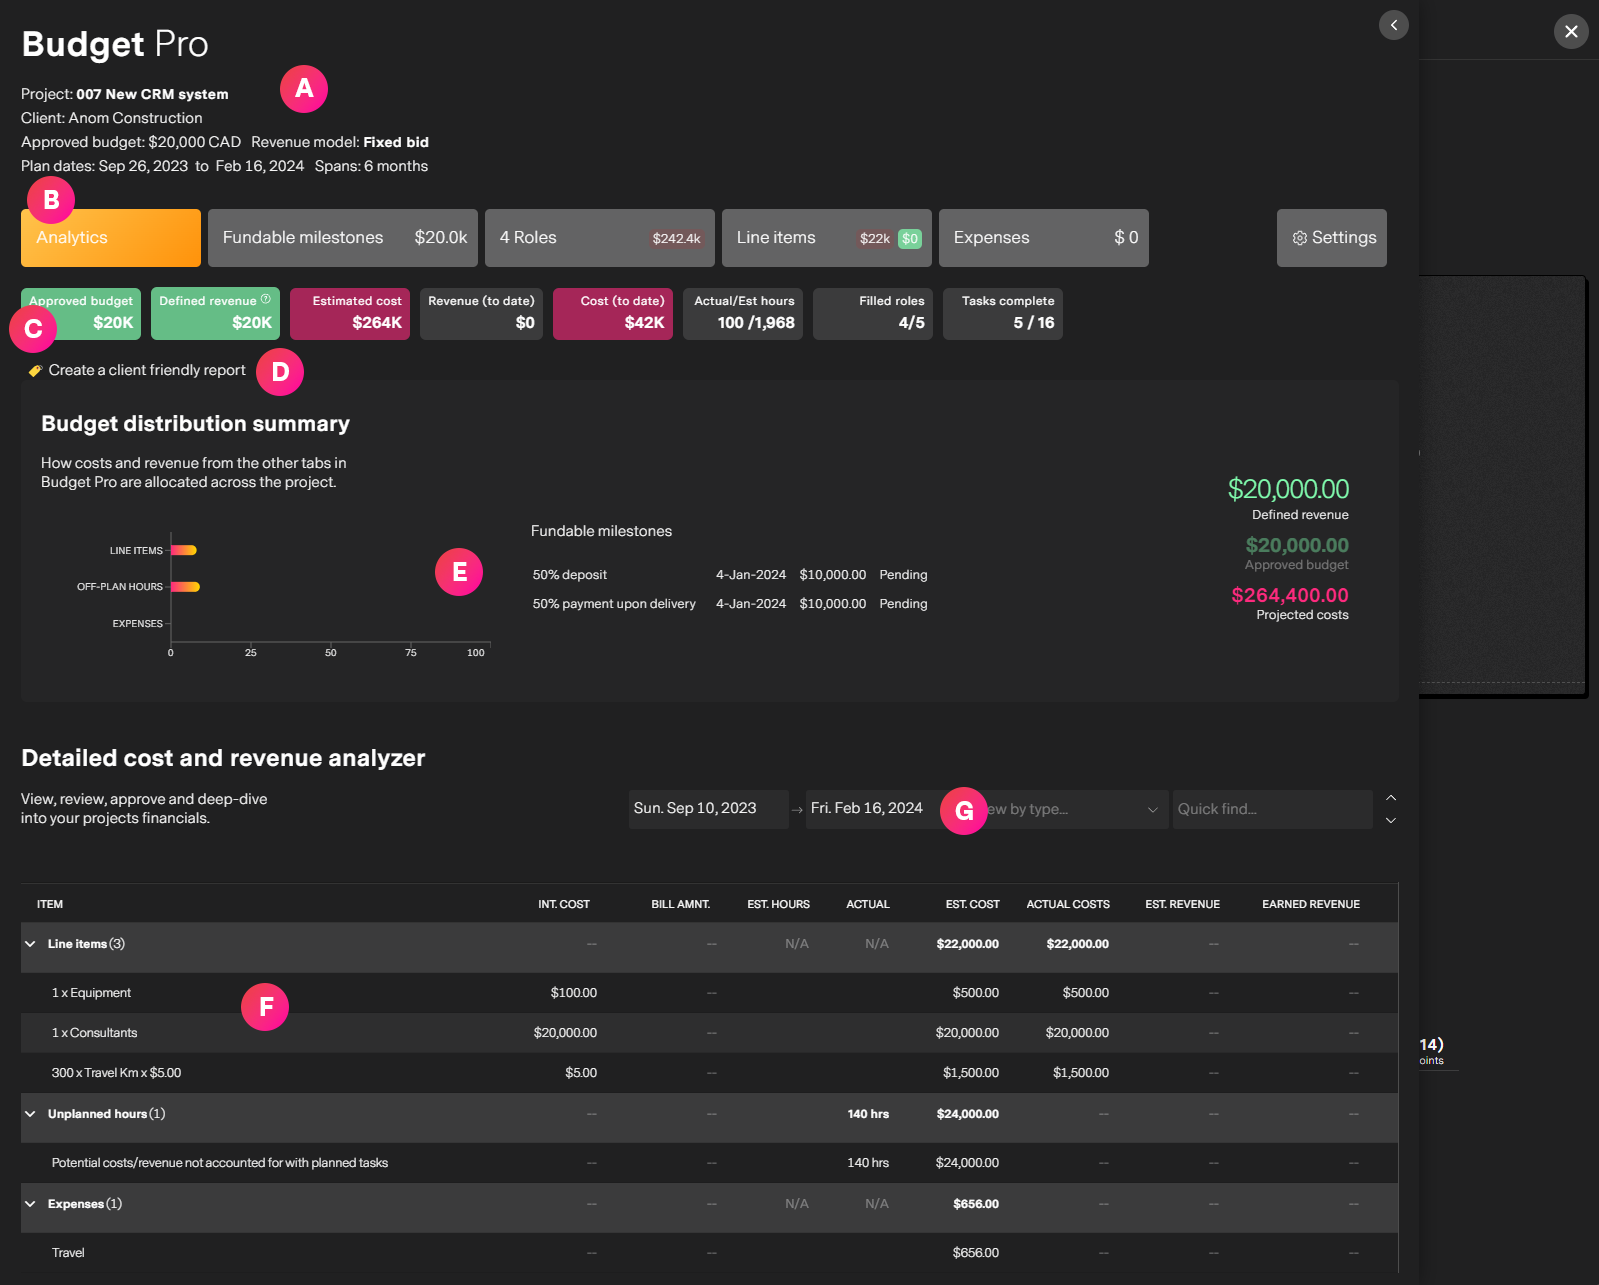Image resolution: width=1599 pixels, height=1285 pixels.
Task: Click the BILL AMNT. column header
Action: point(681,904)
